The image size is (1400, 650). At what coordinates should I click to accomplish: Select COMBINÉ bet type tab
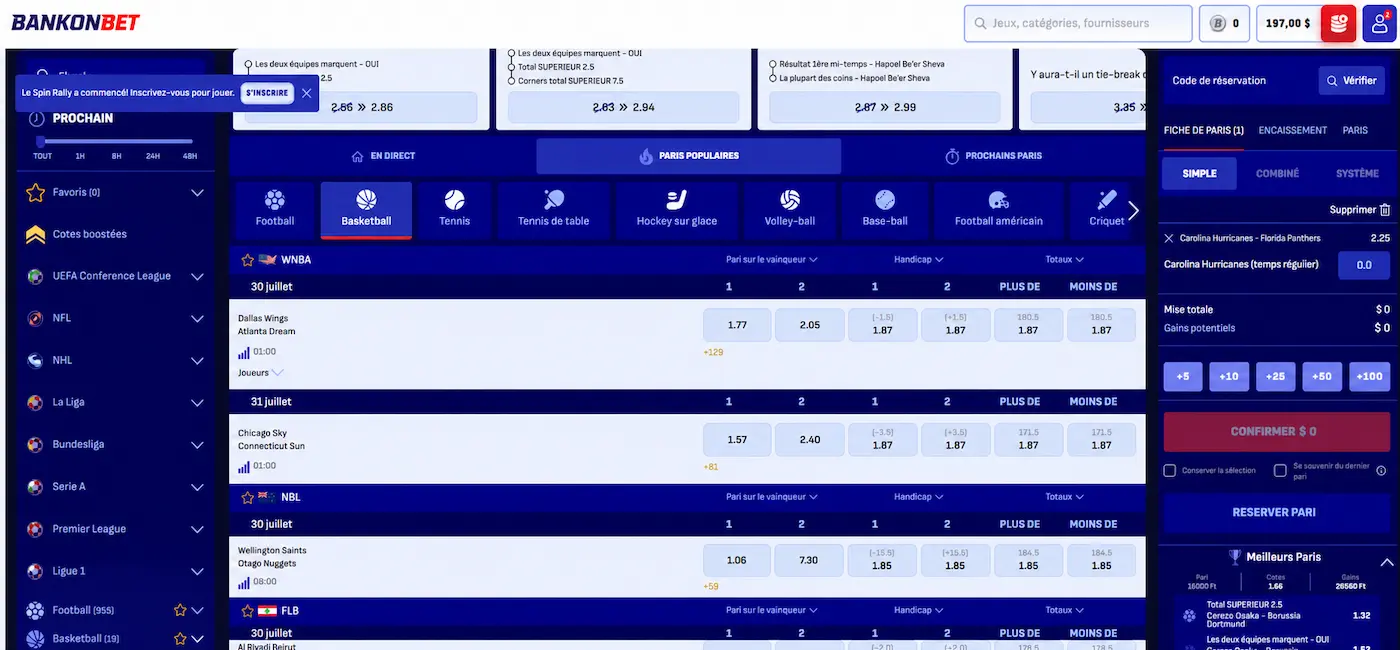[1277, 174]
